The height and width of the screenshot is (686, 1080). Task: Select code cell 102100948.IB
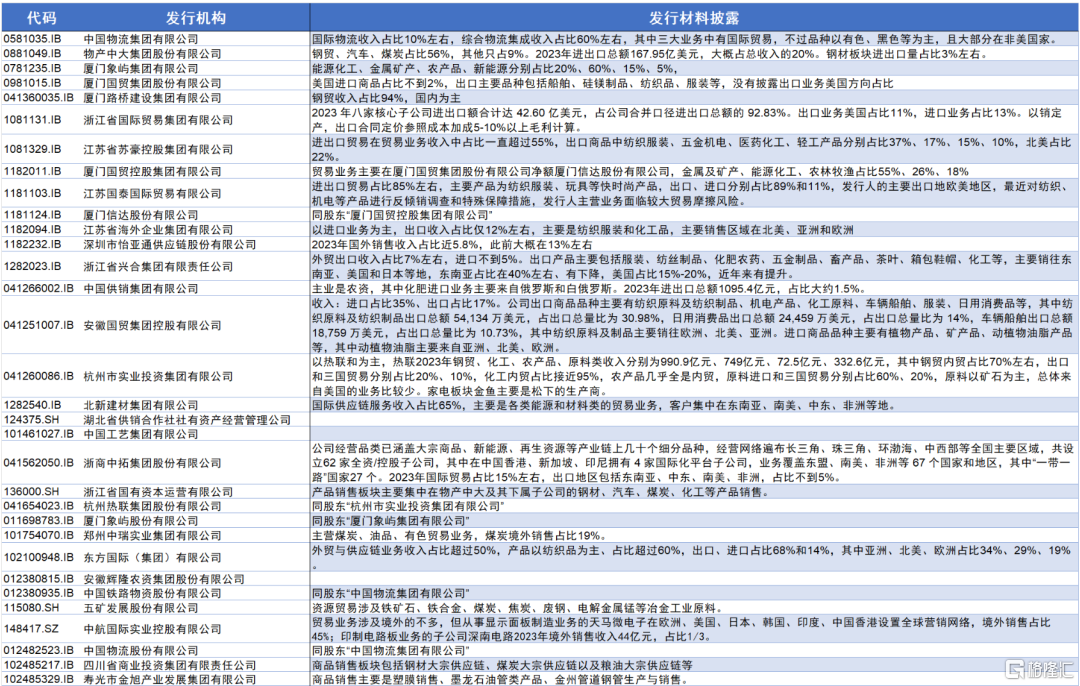[38, 557]
